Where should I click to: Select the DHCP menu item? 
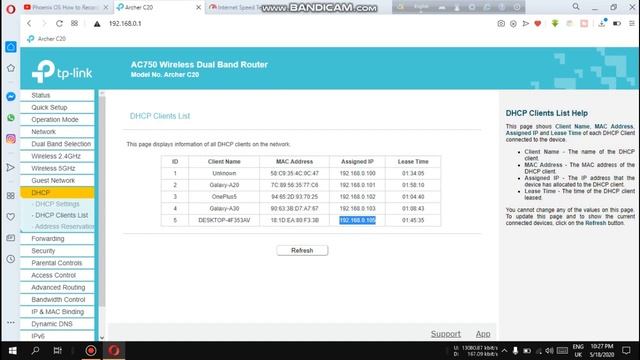point(57,193)
